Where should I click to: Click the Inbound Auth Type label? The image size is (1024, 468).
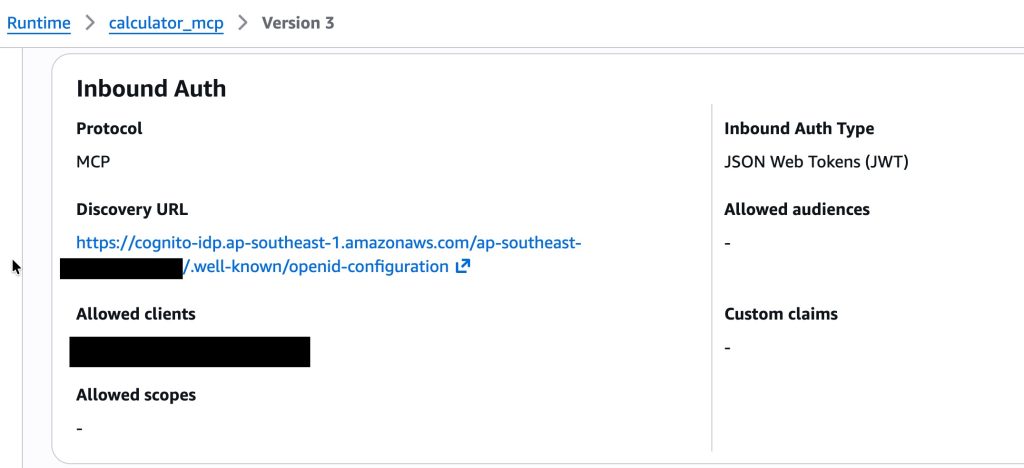pos(799,128)
